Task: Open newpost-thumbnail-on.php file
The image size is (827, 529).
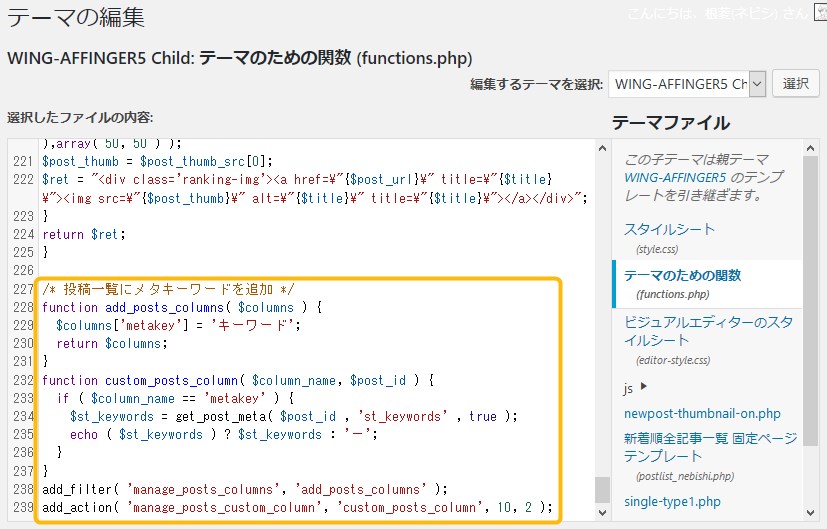Action: 702,413
